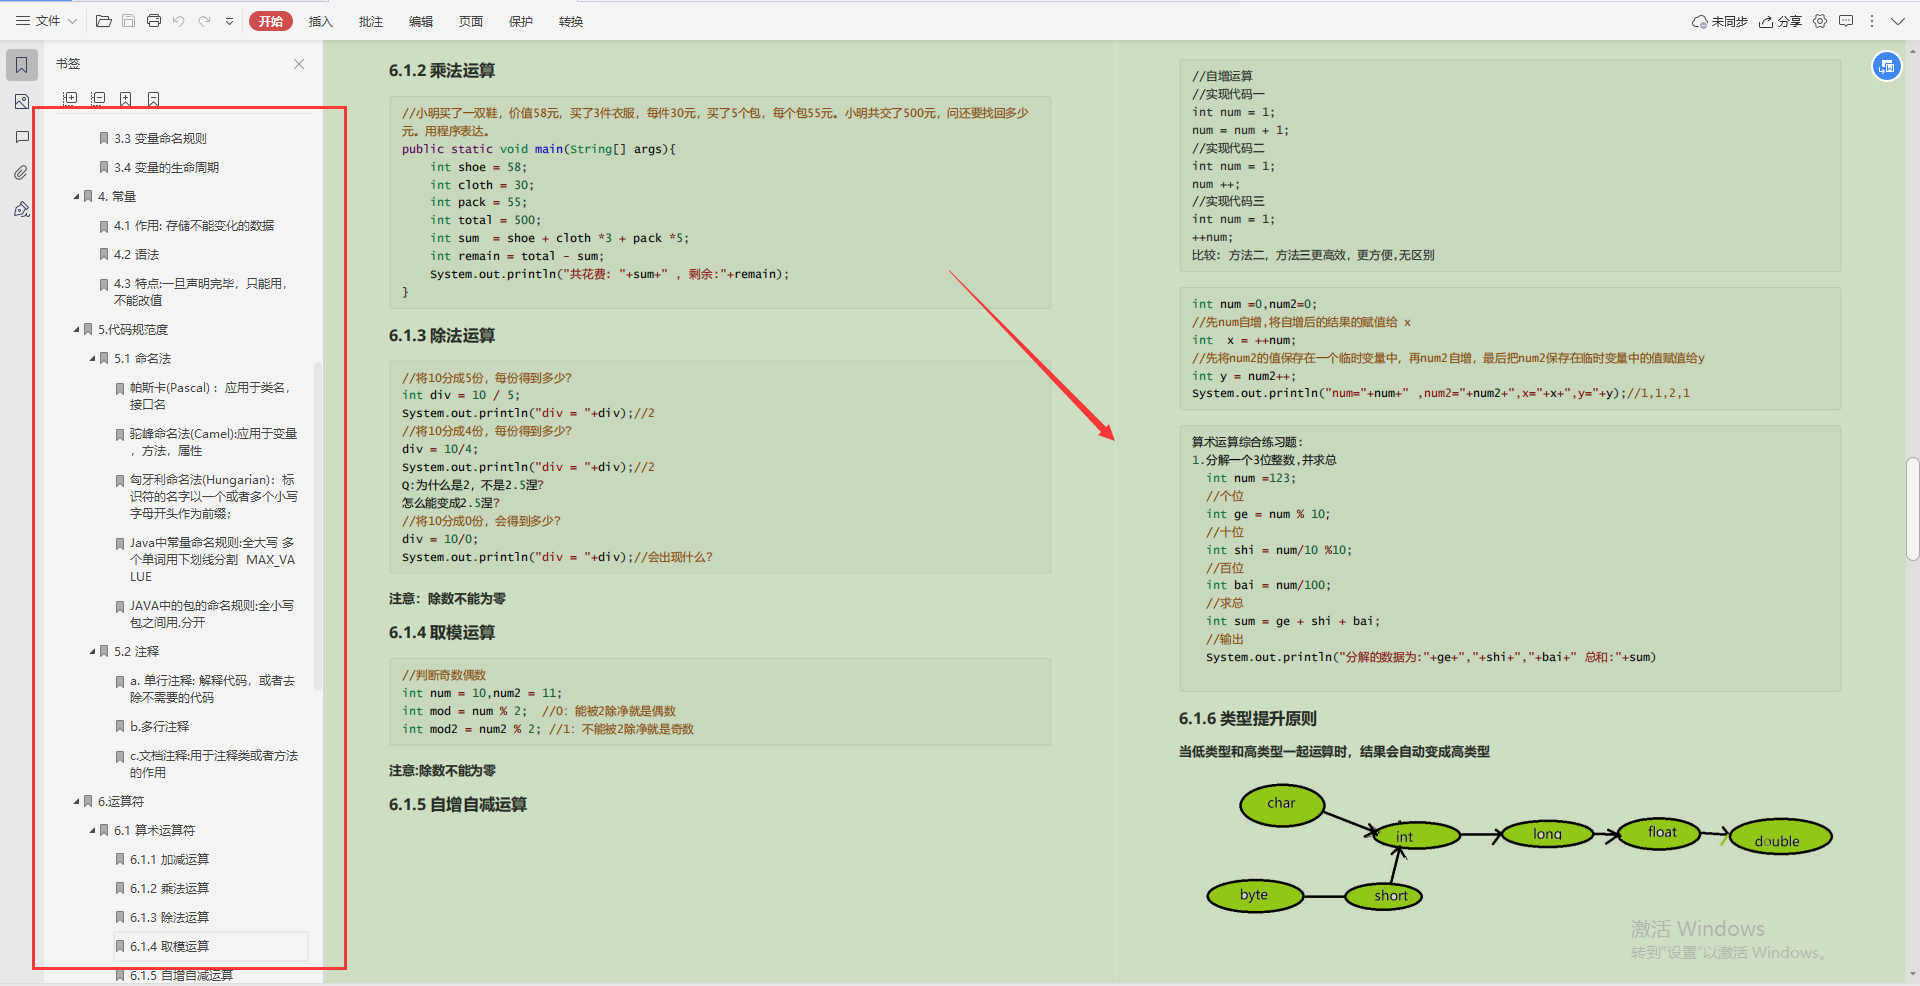Open the 文件 file menu
The height and width of the screenshot is (986, 1920).
[46, 21]
